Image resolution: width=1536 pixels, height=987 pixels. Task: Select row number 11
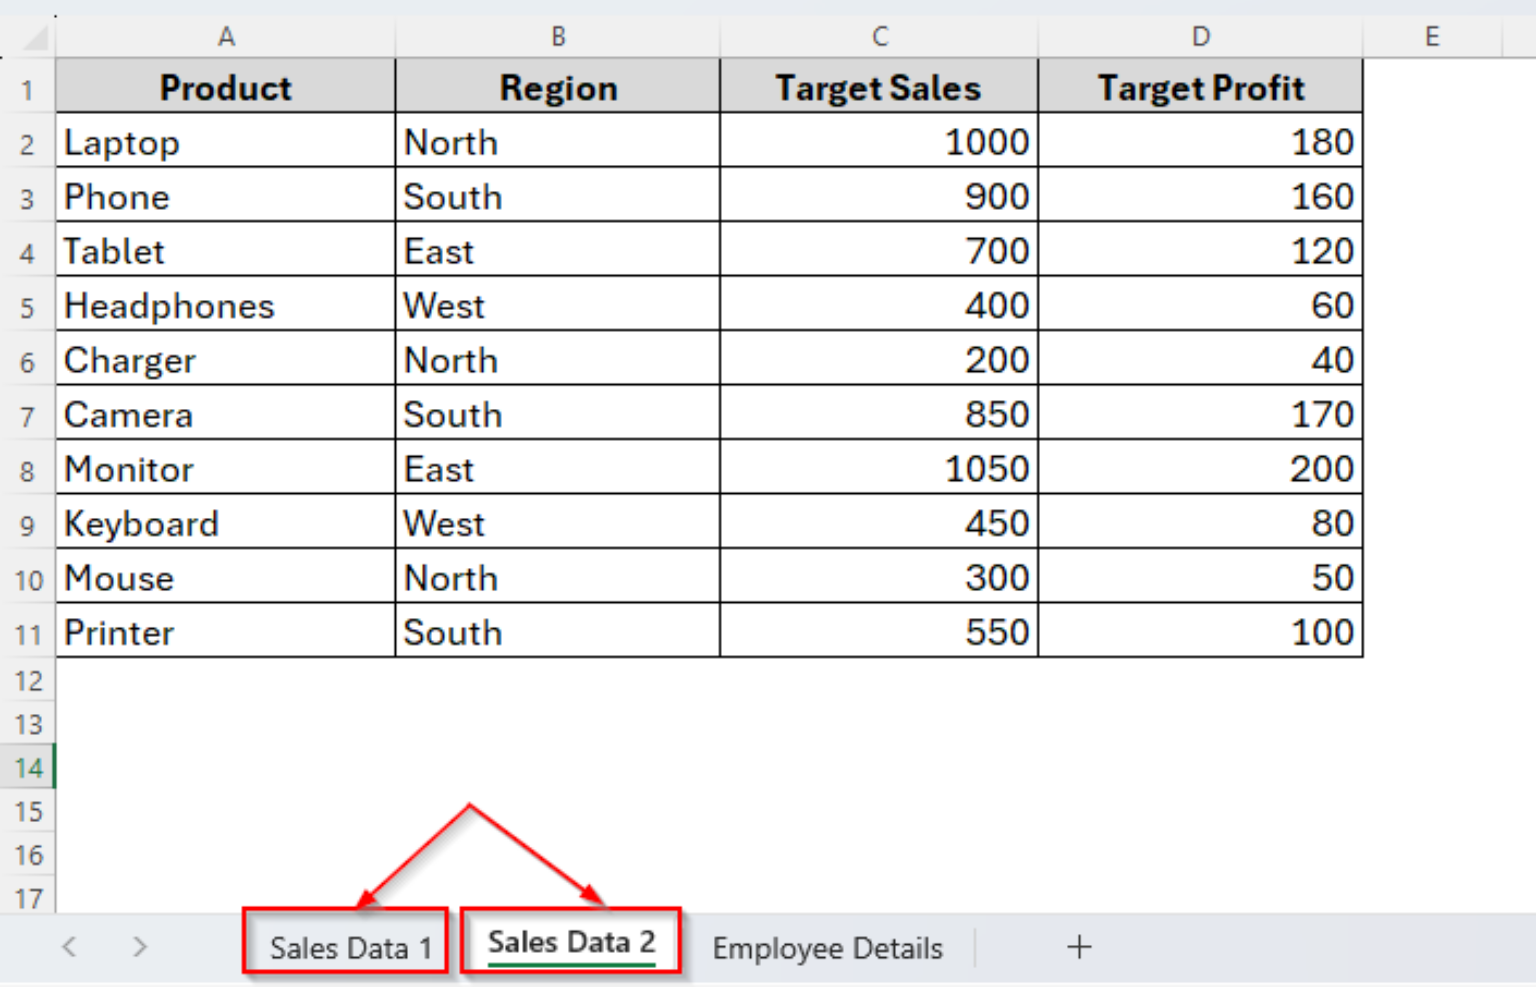click(x=27, y=632)
